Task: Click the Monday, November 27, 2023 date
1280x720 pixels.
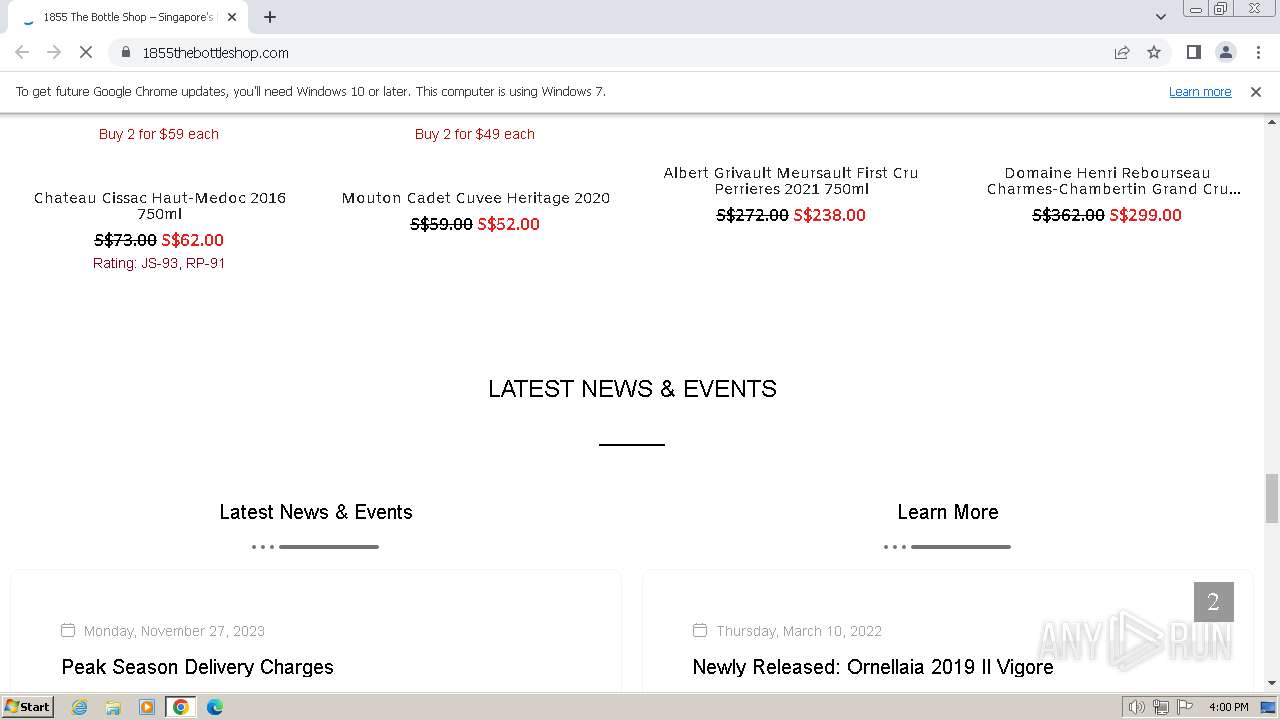Action: 174,631
